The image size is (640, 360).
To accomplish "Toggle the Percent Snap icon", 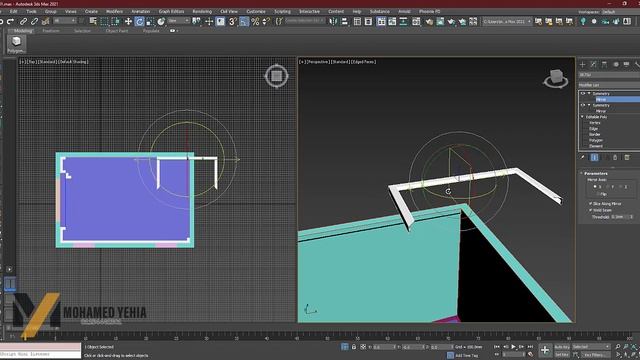I will [x=255, y=21].
